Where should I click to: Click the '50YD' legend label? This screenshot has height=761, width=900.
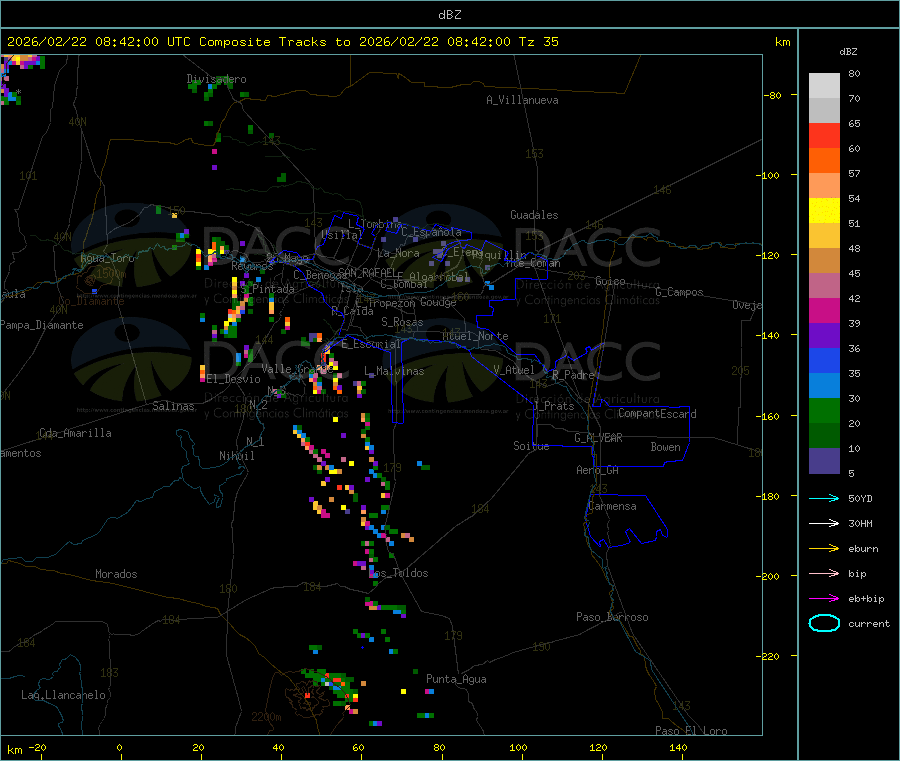coord(860,498)
